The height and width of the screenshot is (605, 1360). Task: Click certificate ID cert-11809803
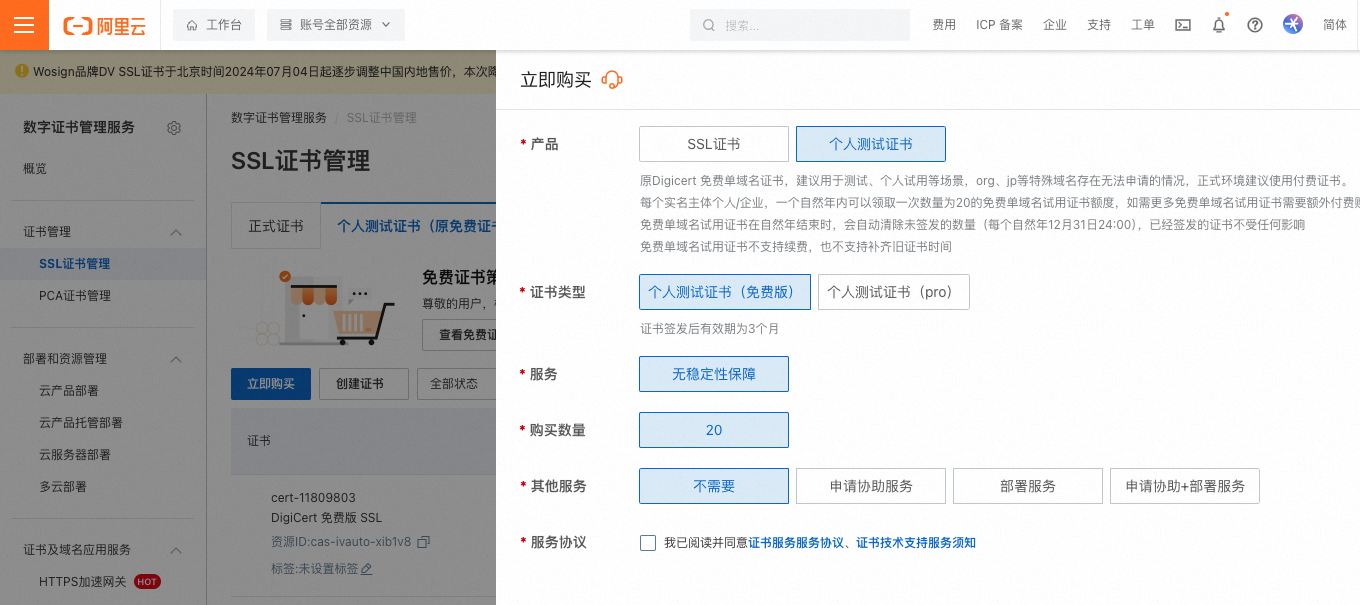[313, 498]
